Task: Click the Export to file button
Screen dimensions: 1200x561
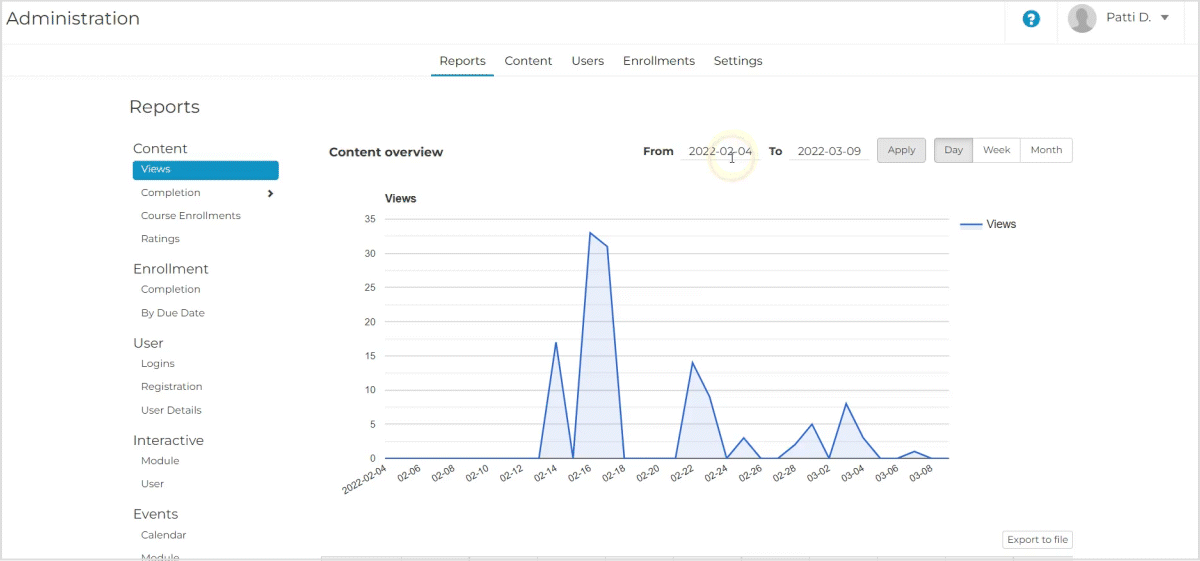Action: [x=1037, y=540]
